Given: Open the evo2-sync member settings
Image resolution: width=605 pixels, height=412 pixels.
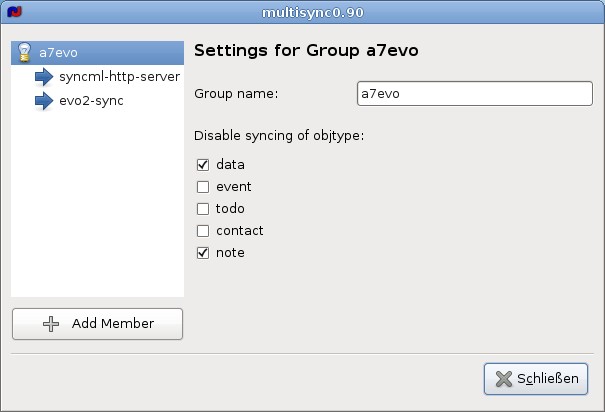Looking at the screenshot, I should [91, 101].
